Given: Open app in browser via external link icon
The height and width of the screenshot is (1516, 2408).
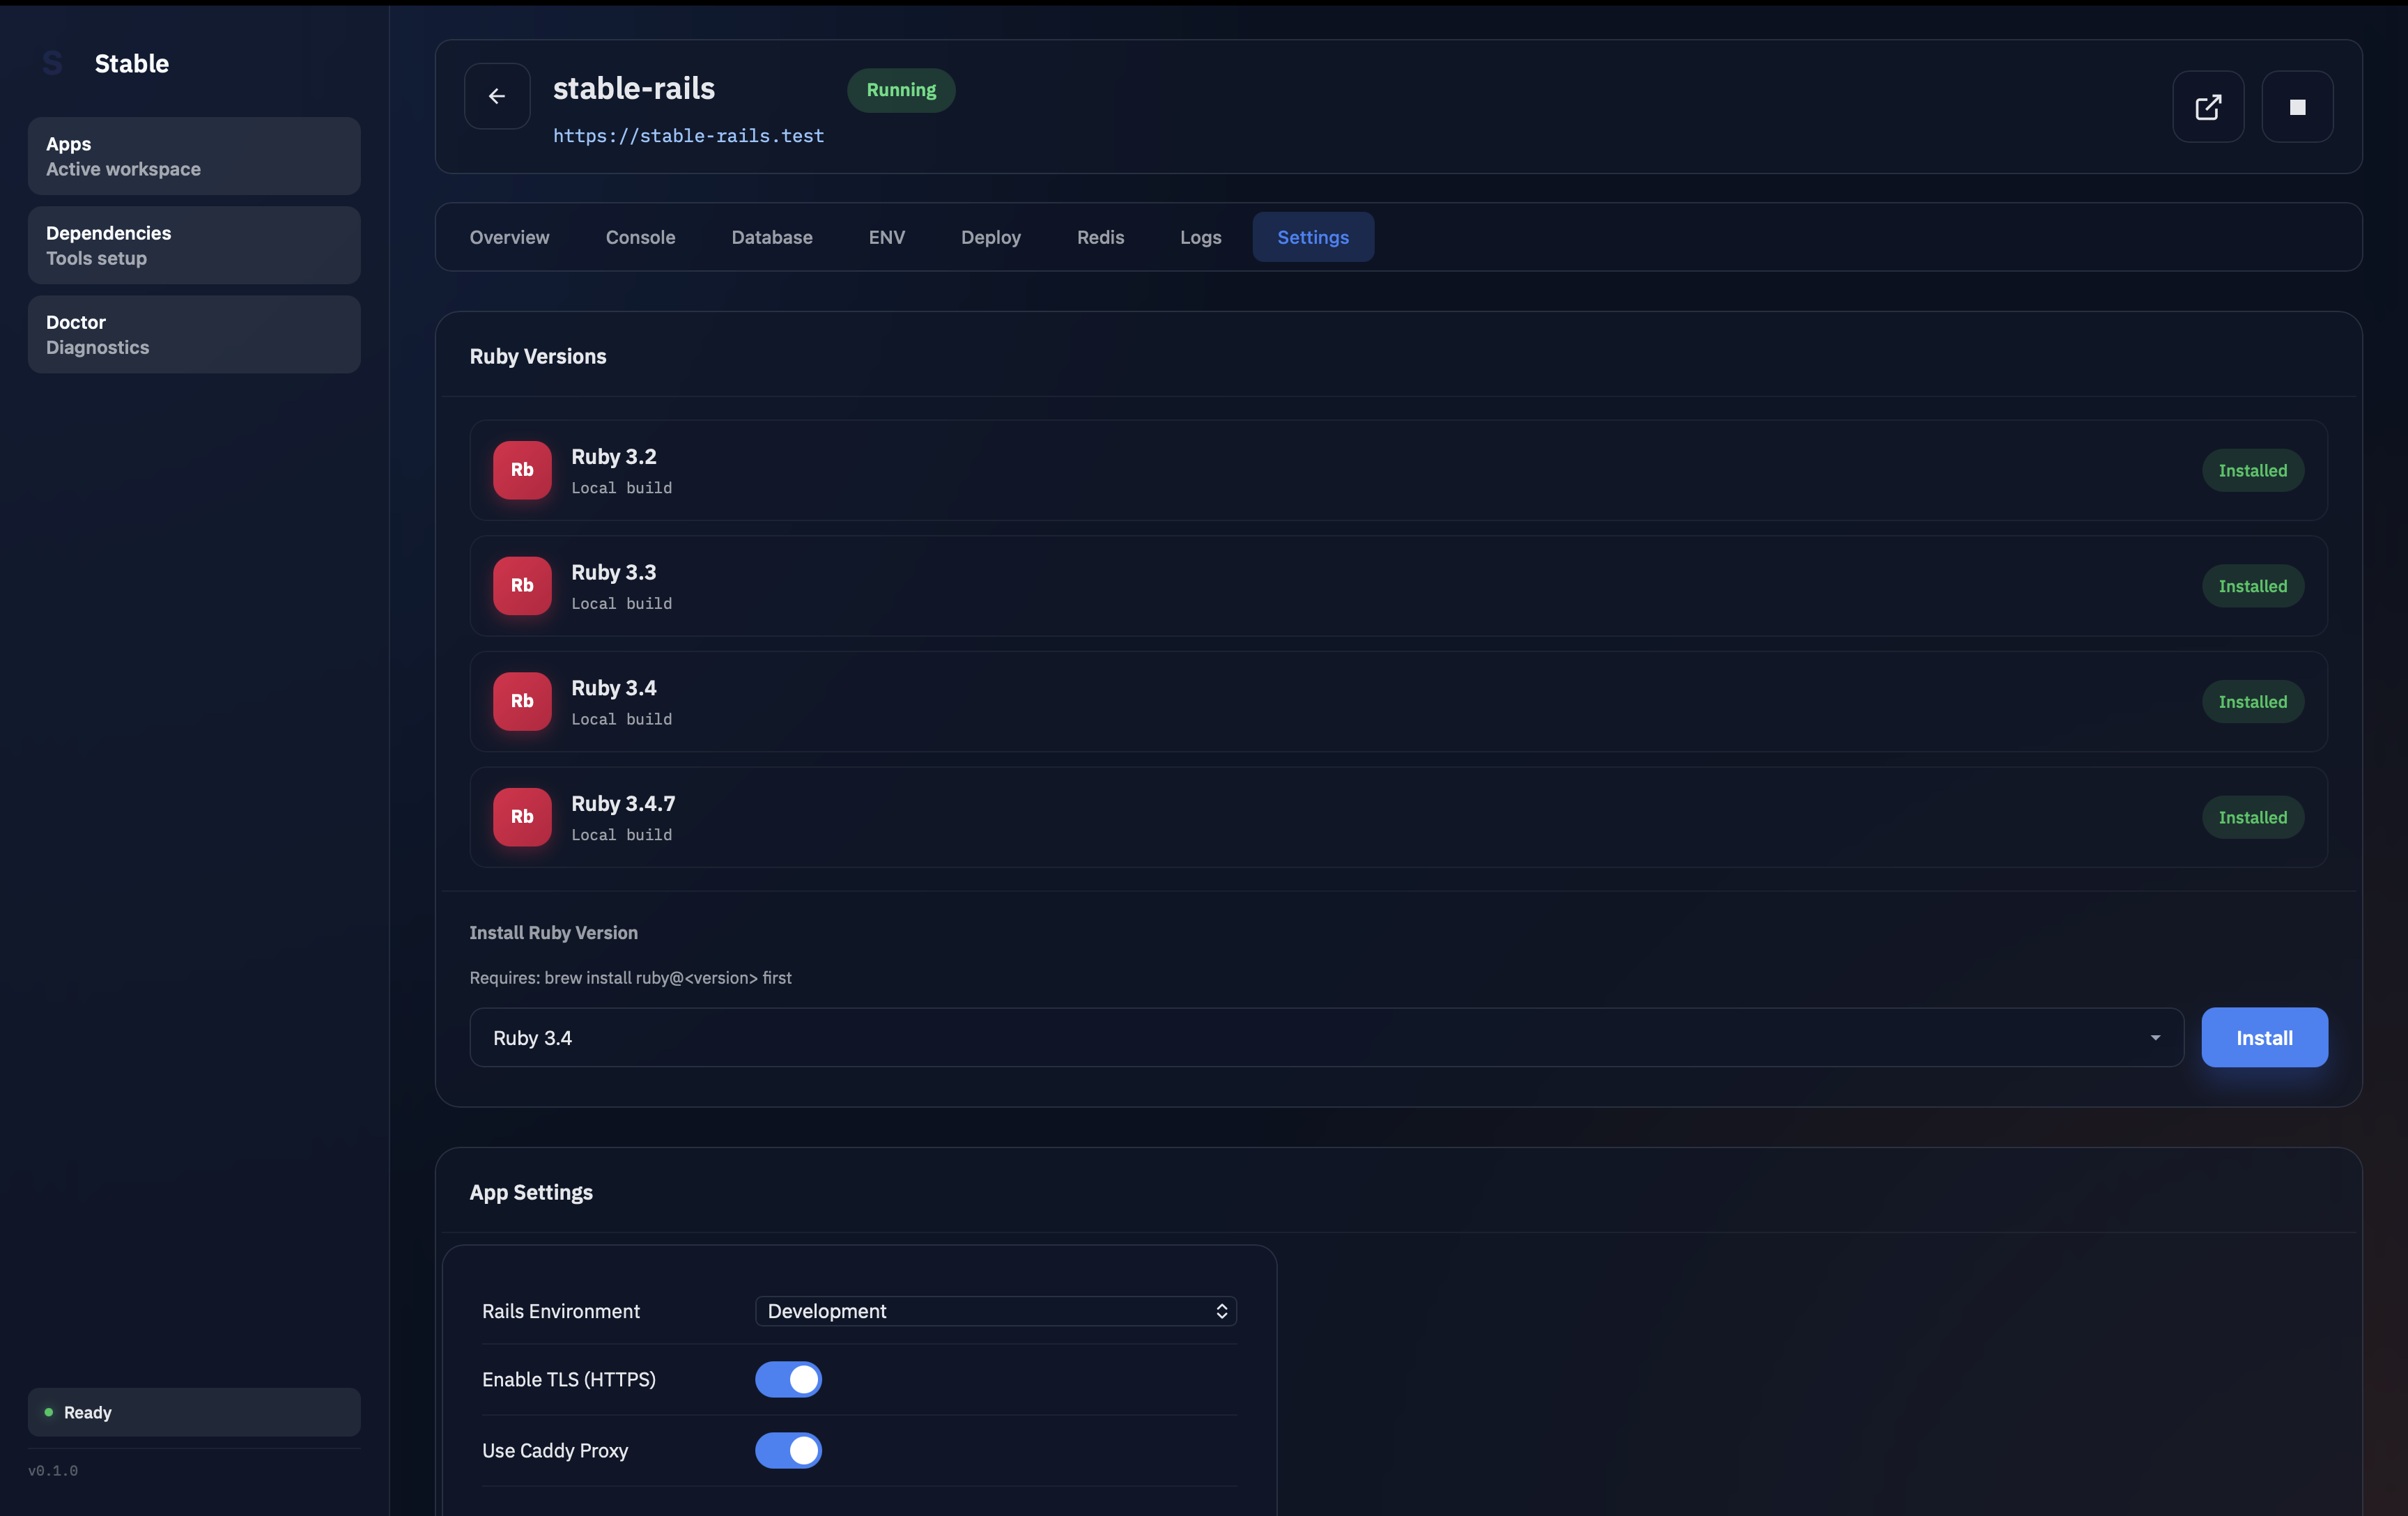Looking at the screenshot, I should [x=2208, y=107].
